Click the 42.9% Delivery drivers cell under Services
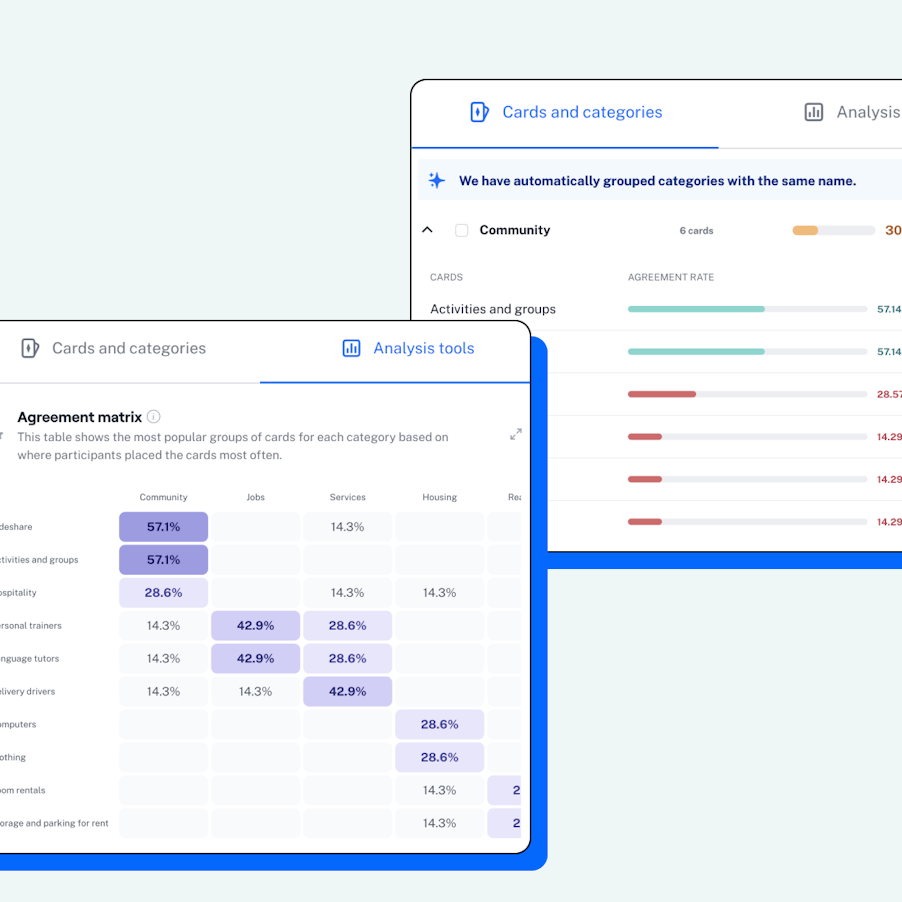This screenshot has width=902, height=902. tap(347, 691)
